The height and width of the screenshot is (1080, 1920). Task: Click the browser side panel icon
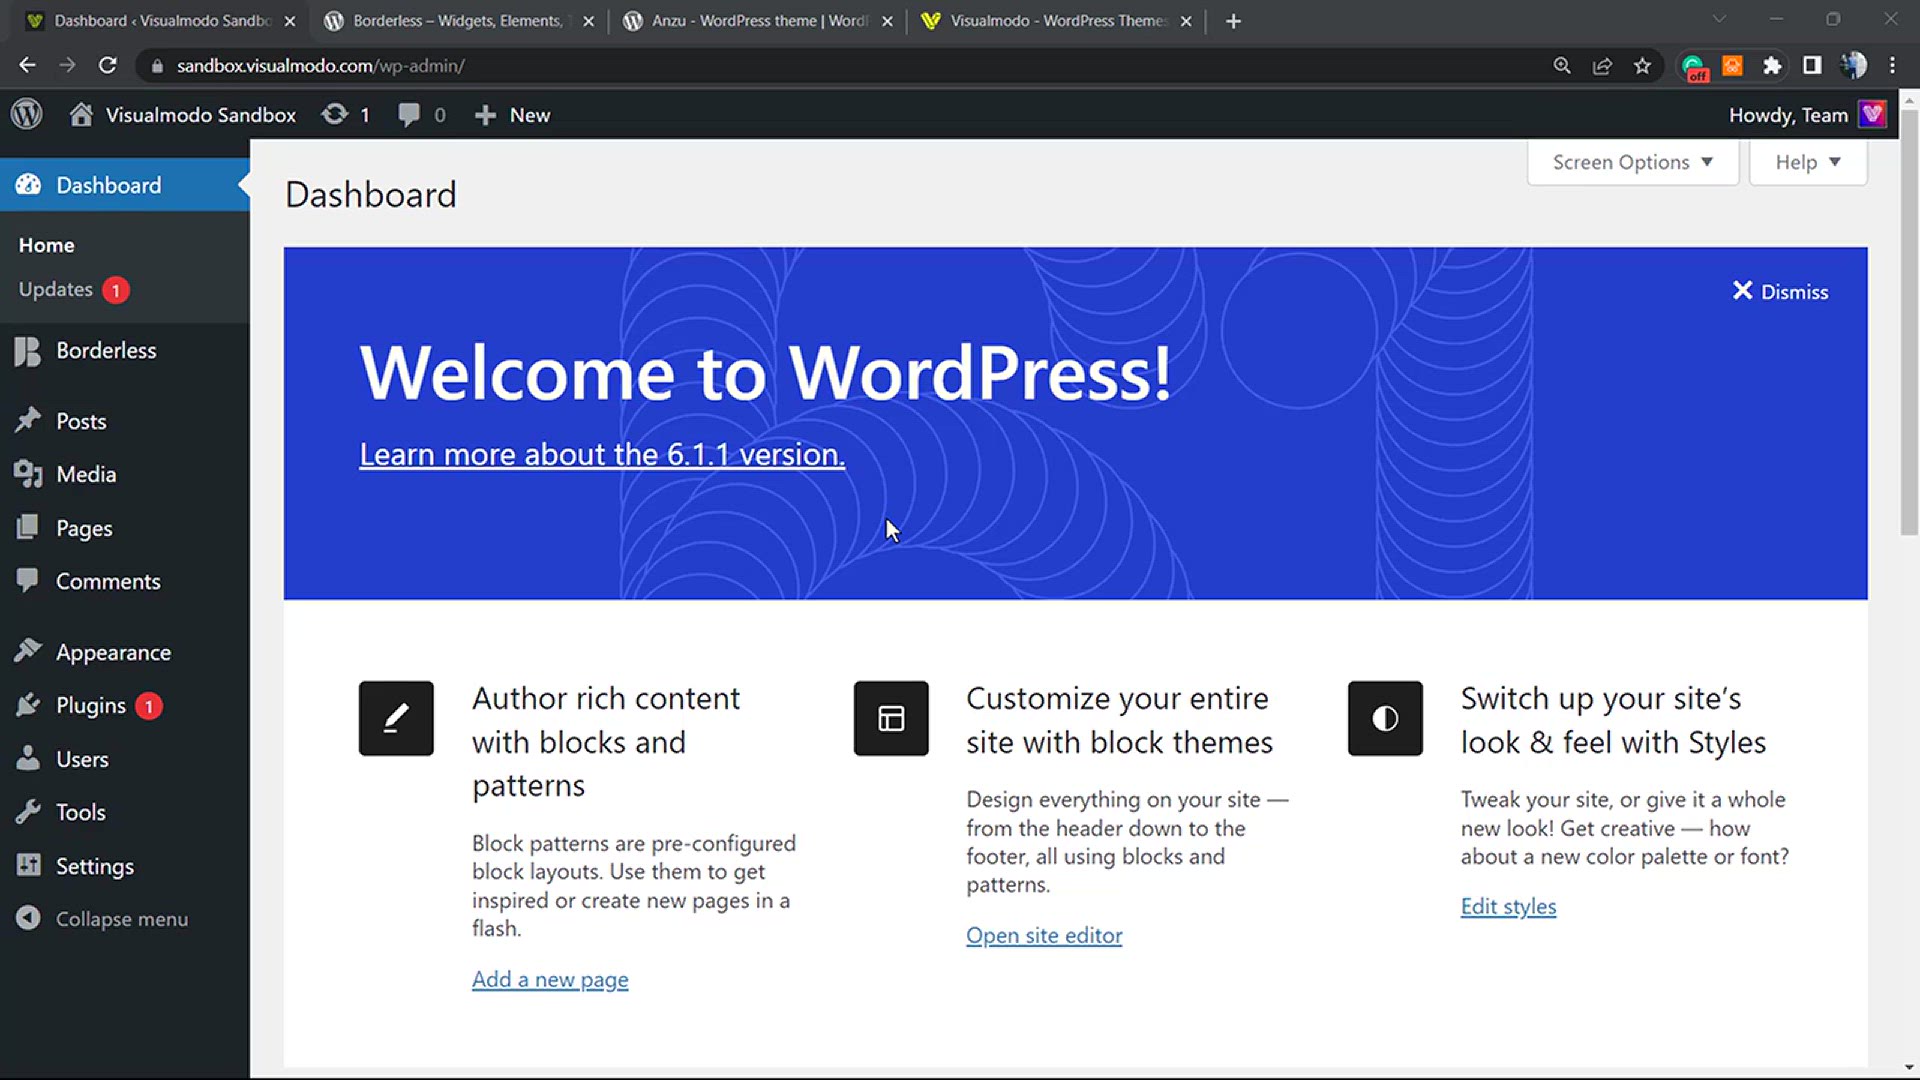coord(1812,66)
